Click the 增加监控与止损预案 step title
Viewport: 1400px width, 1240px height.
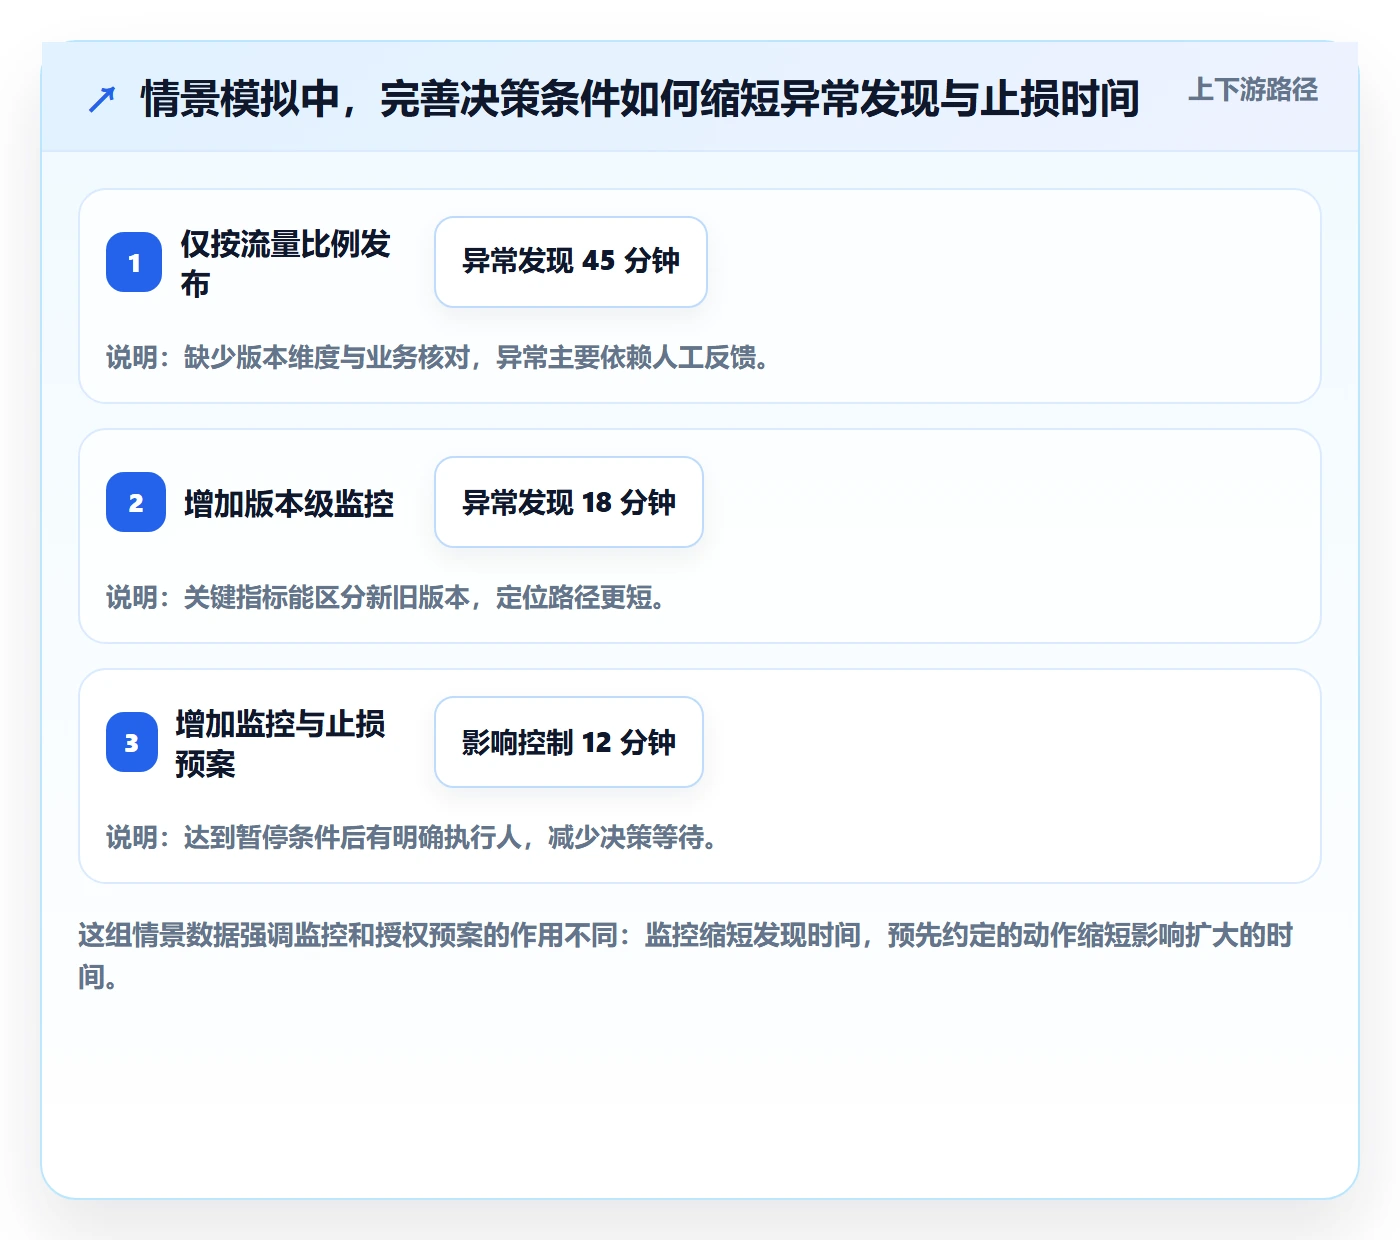tap(280, 743)
